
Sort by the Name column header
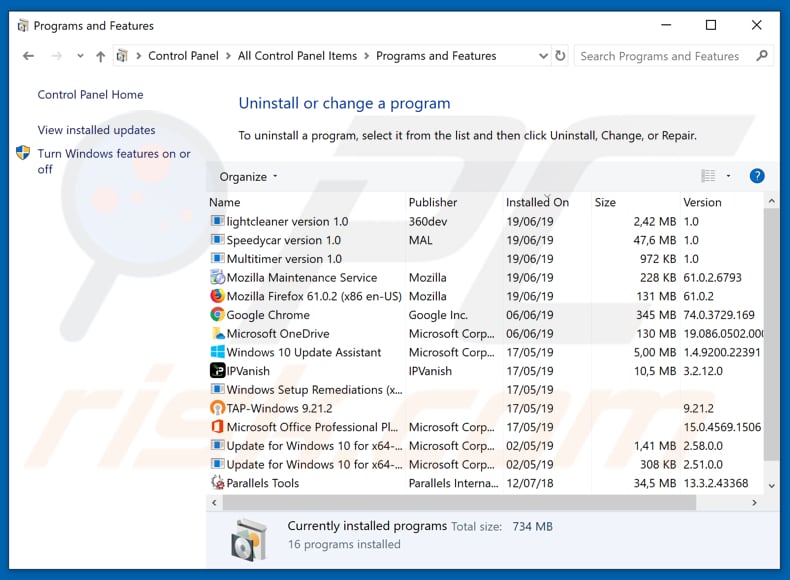pos(305,202)
